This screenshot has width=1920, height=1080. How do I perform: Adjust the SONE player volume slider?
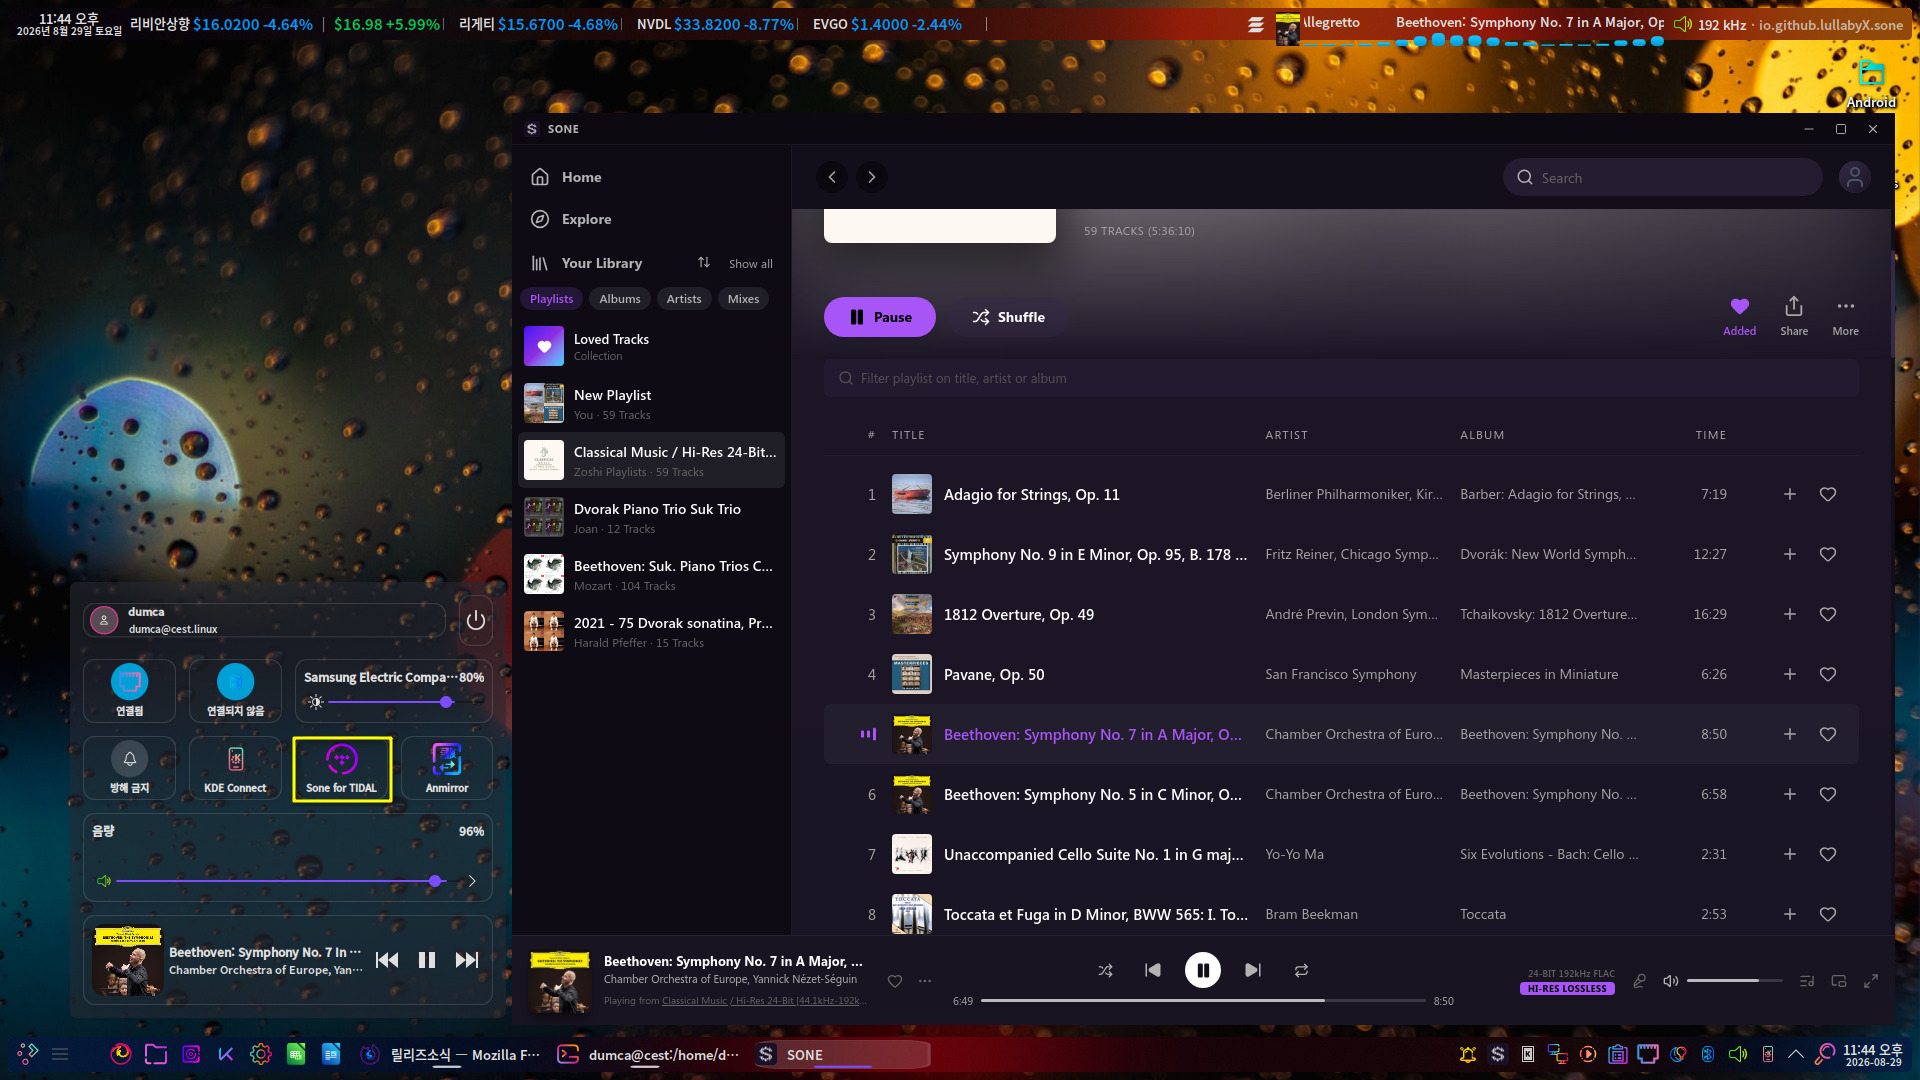[x=1734, y=981]
